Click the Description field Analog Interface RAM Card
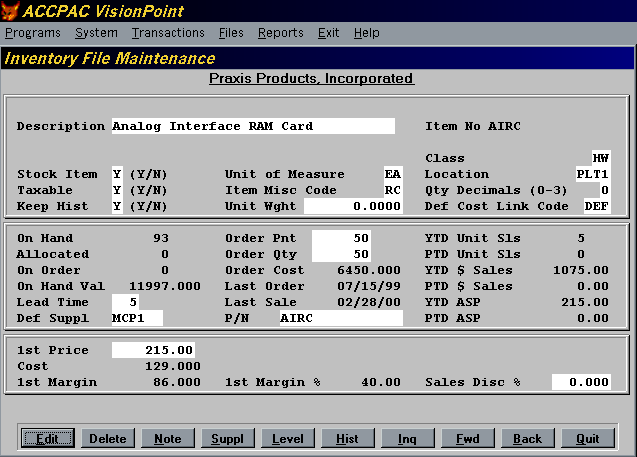637x457 pixels. (253, 126)
